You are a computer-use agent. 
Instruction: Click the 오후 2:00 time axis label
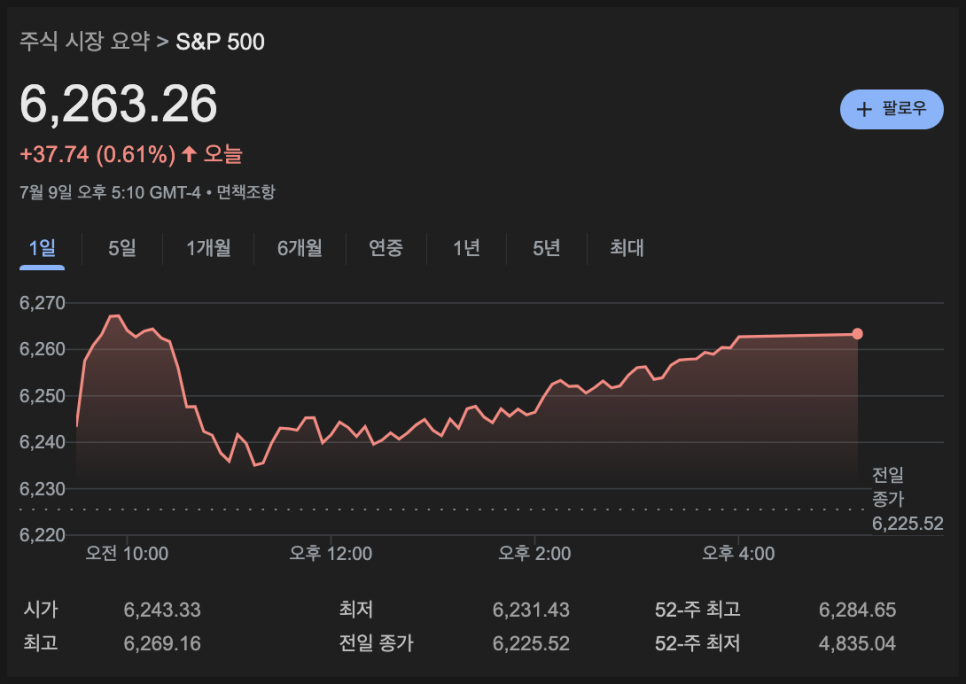(x=535, y=553)
